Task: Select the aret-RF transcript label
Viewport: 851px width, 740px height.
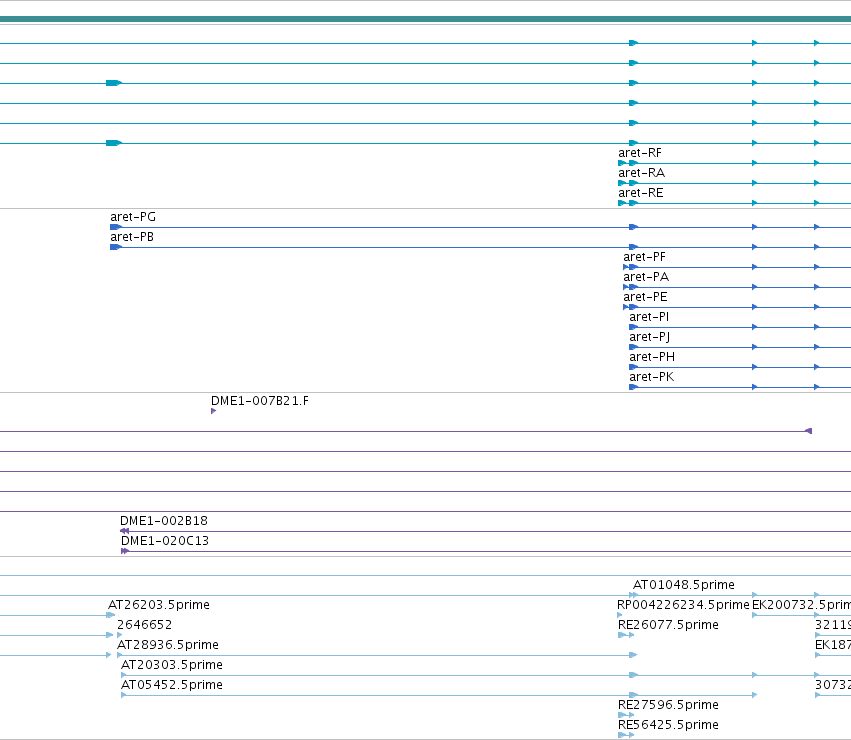Action: click(640, 153)
